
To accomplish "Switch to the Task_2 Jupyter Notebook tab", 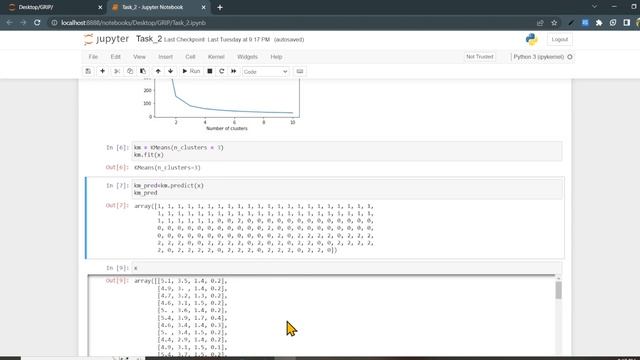I will (158, 7).
